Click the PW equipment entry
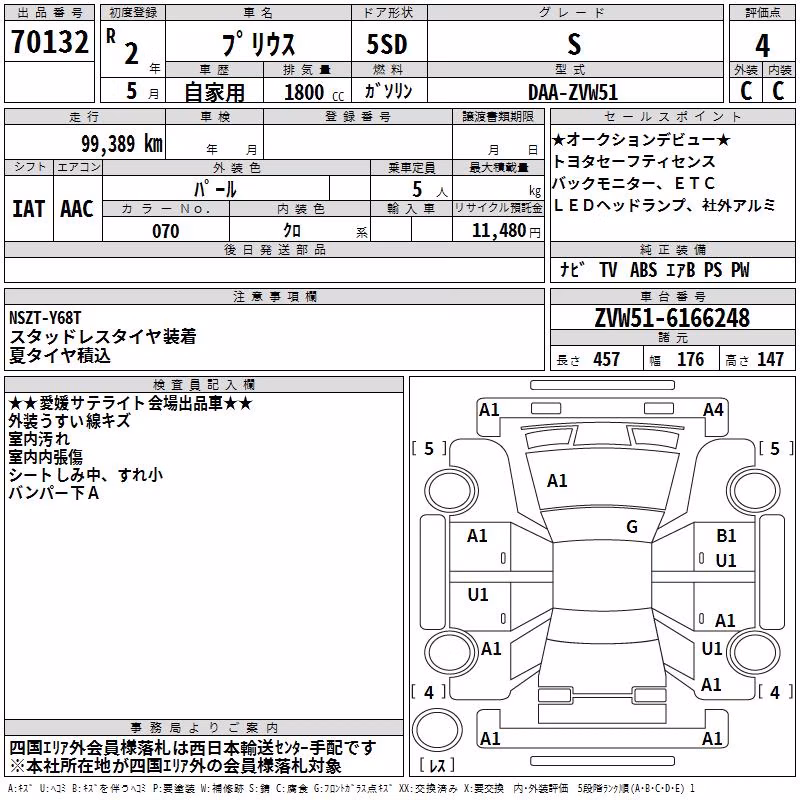This screenshot has height=800, width=800. pyautogui.click(x=740, y=269)
